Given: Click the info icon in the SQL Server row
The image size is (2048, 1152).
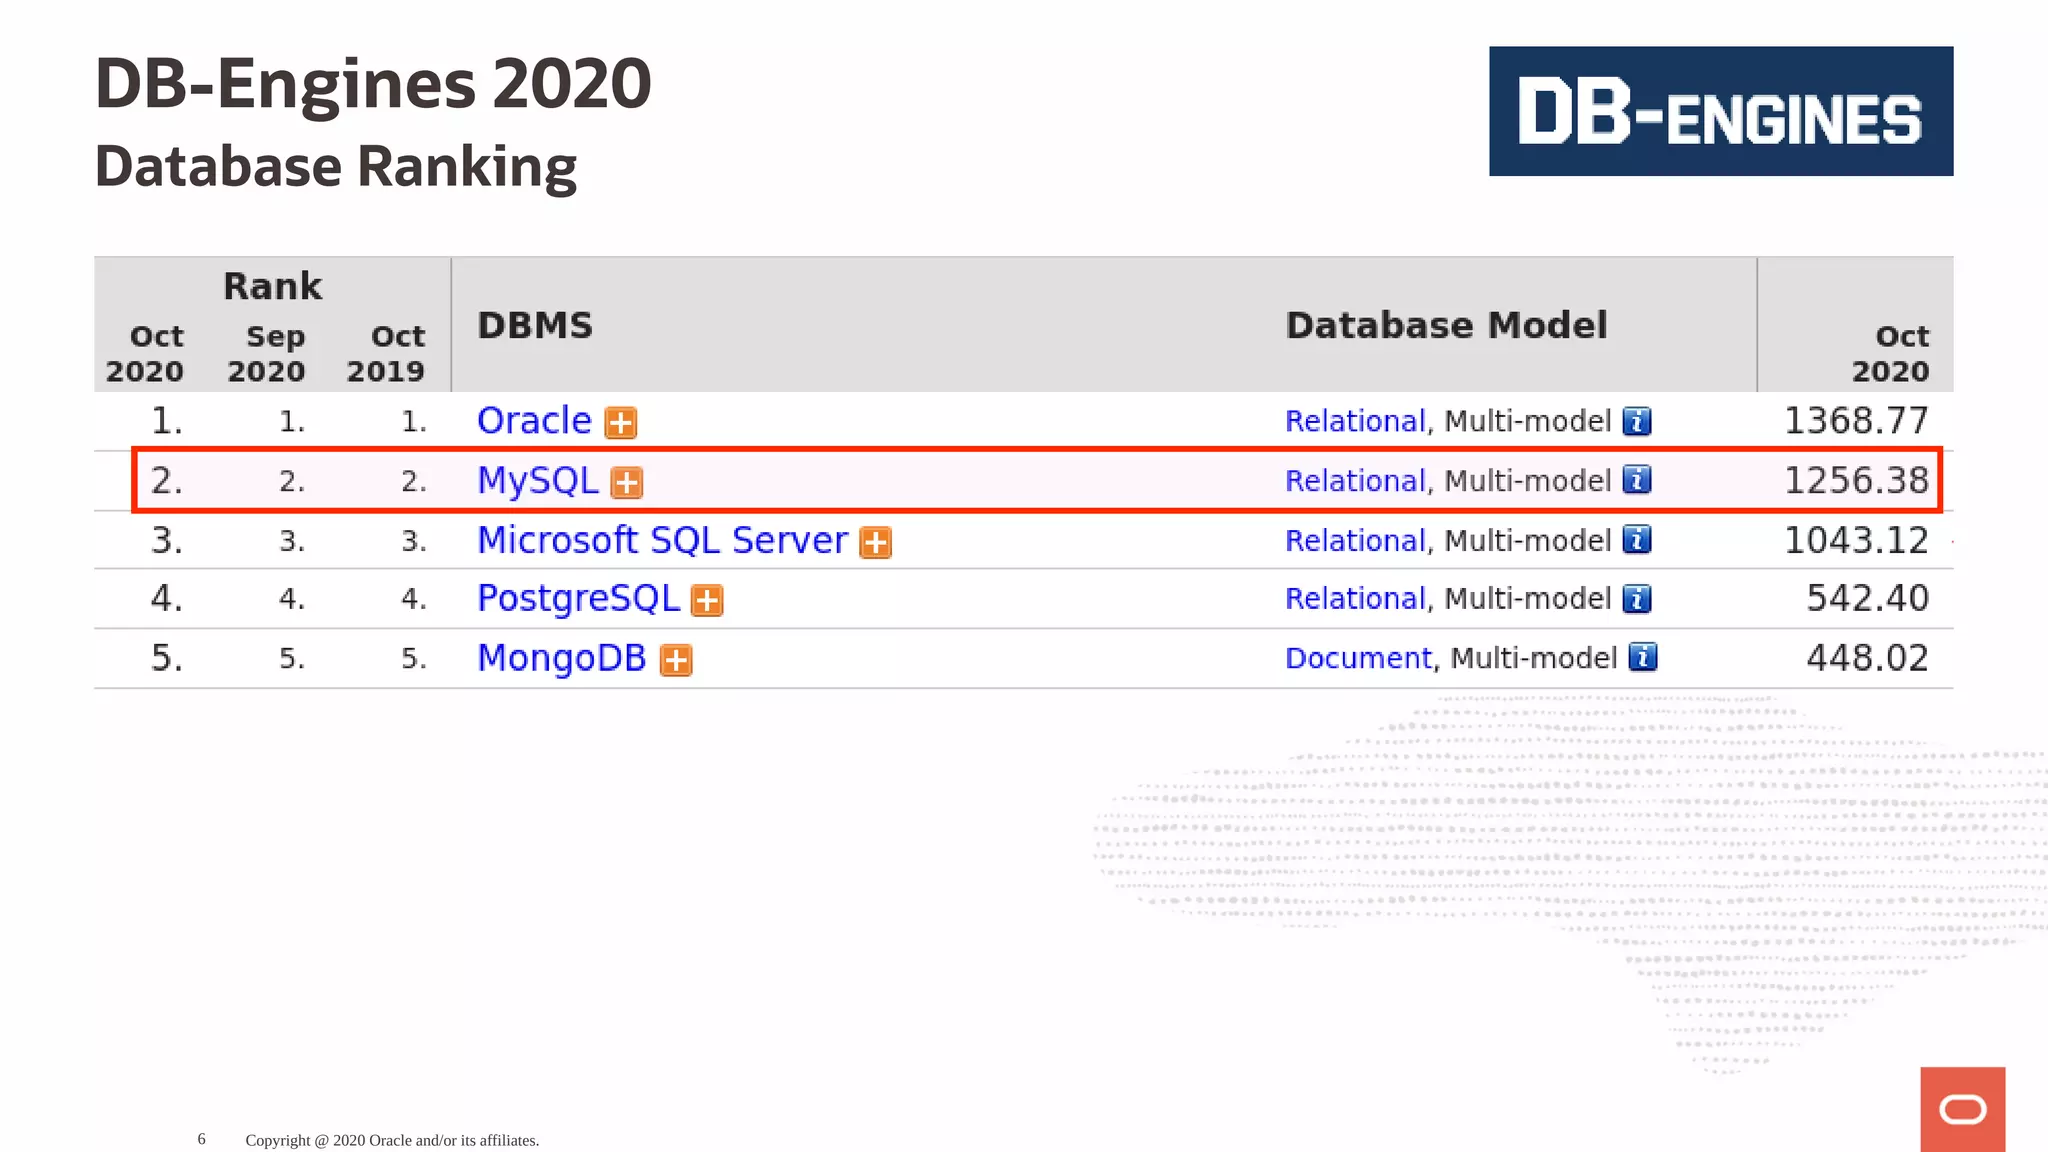Looking at the screenshot, I should point(1637,539).
